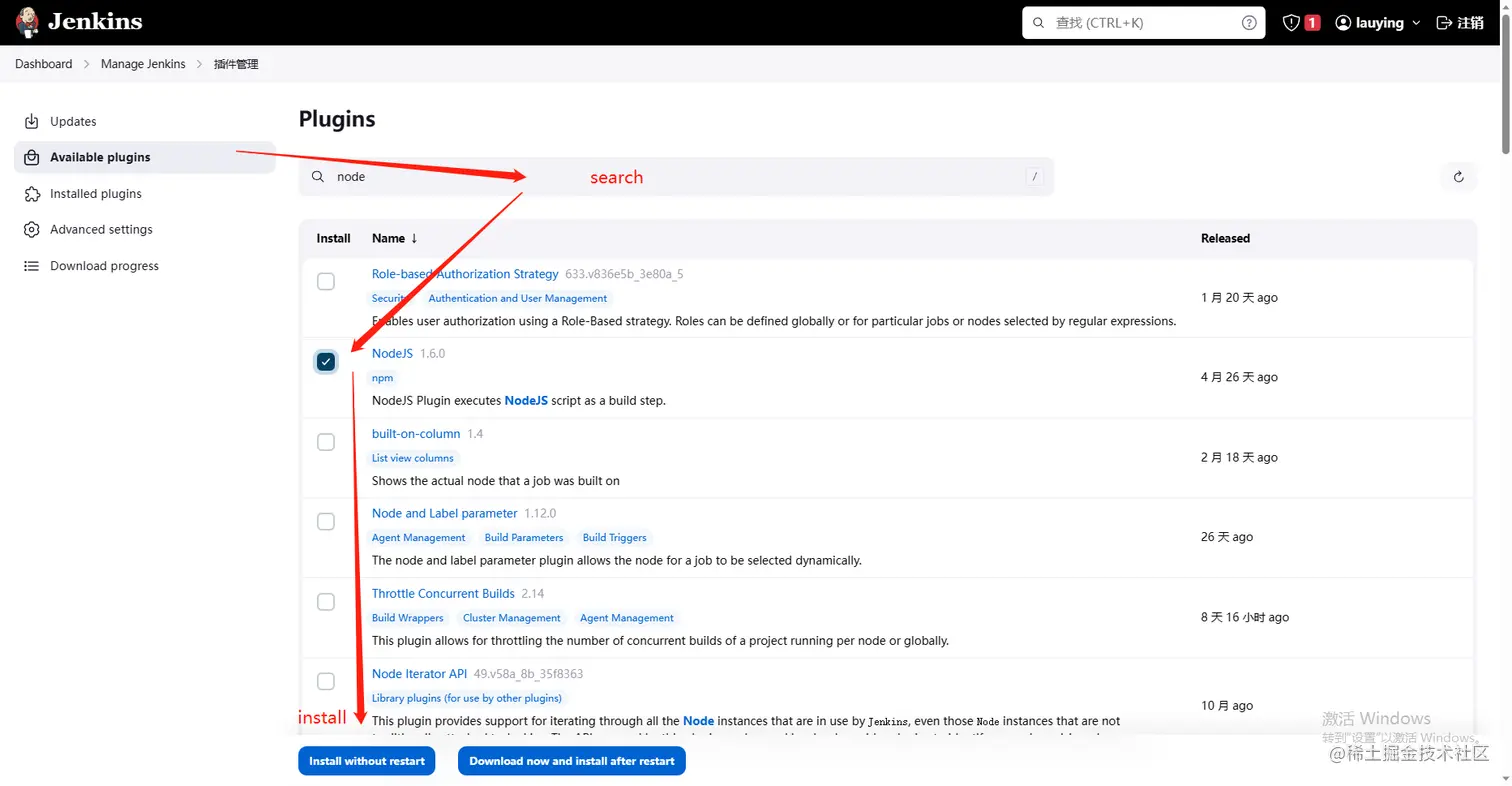Open the NodeJS plugin name link
Screen dimensions: 1512x786
(x=392, y=354)
